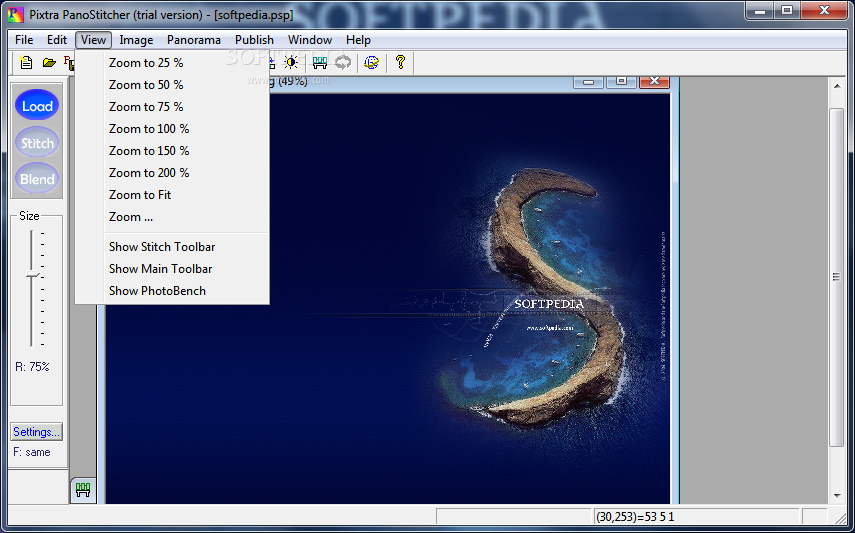Click the Size slider thumb
This screenshot has width=855, height=533.
(33, 274)
